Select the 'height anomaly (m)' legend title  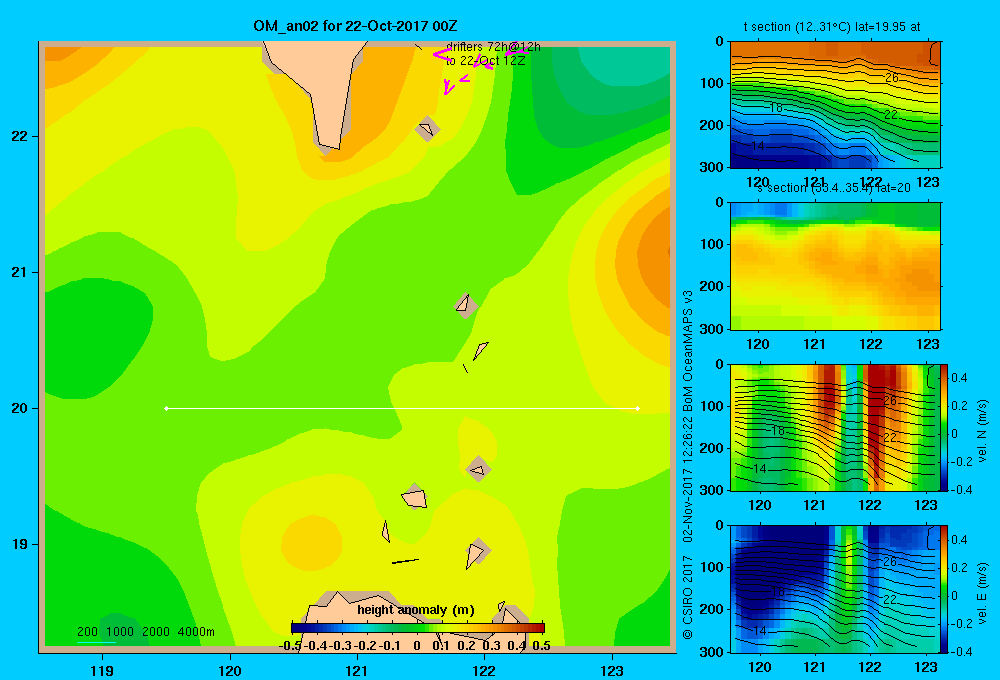416,610
